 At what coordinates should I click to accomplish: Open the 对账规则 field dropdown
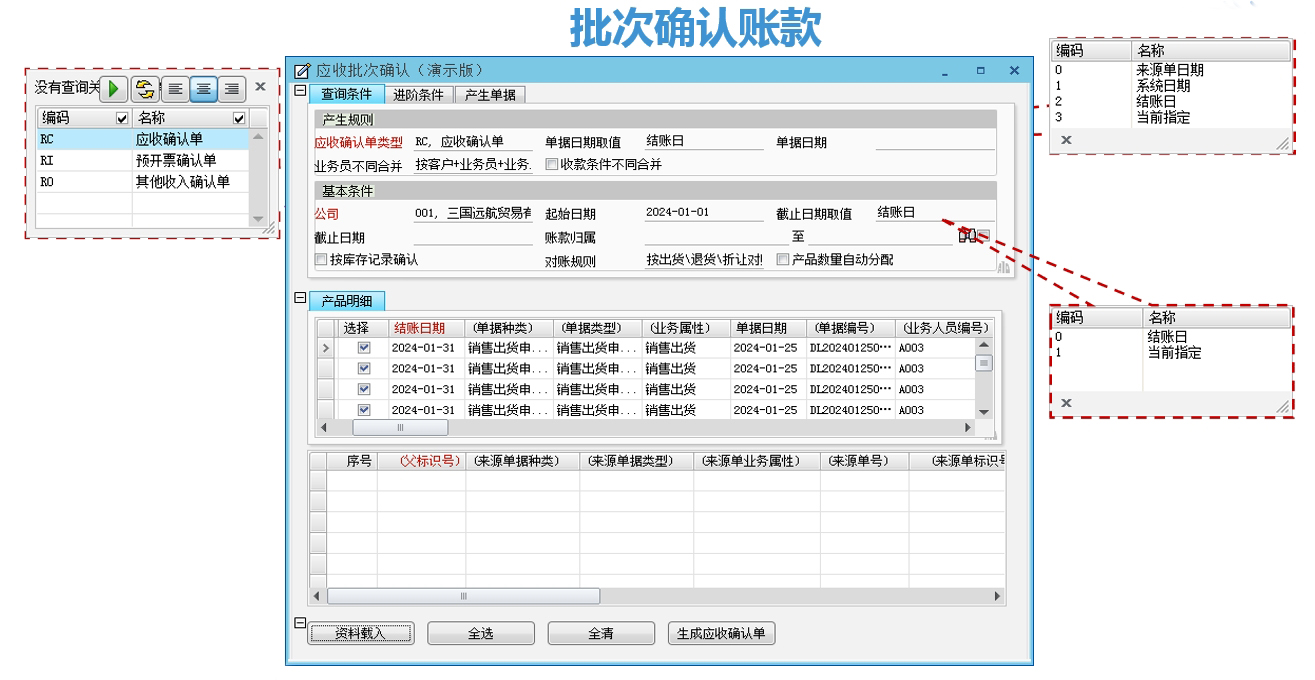(703, 260)
